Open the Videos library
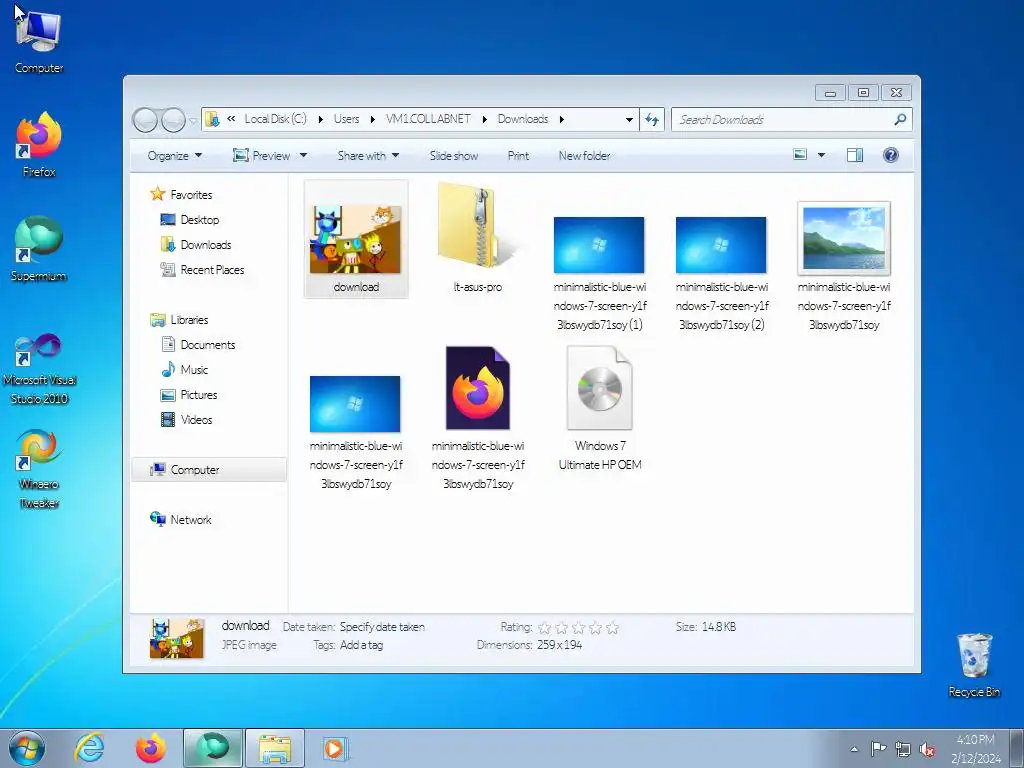Image resolution: width=1024 pixels, height=768 pixels. [187, 420]
